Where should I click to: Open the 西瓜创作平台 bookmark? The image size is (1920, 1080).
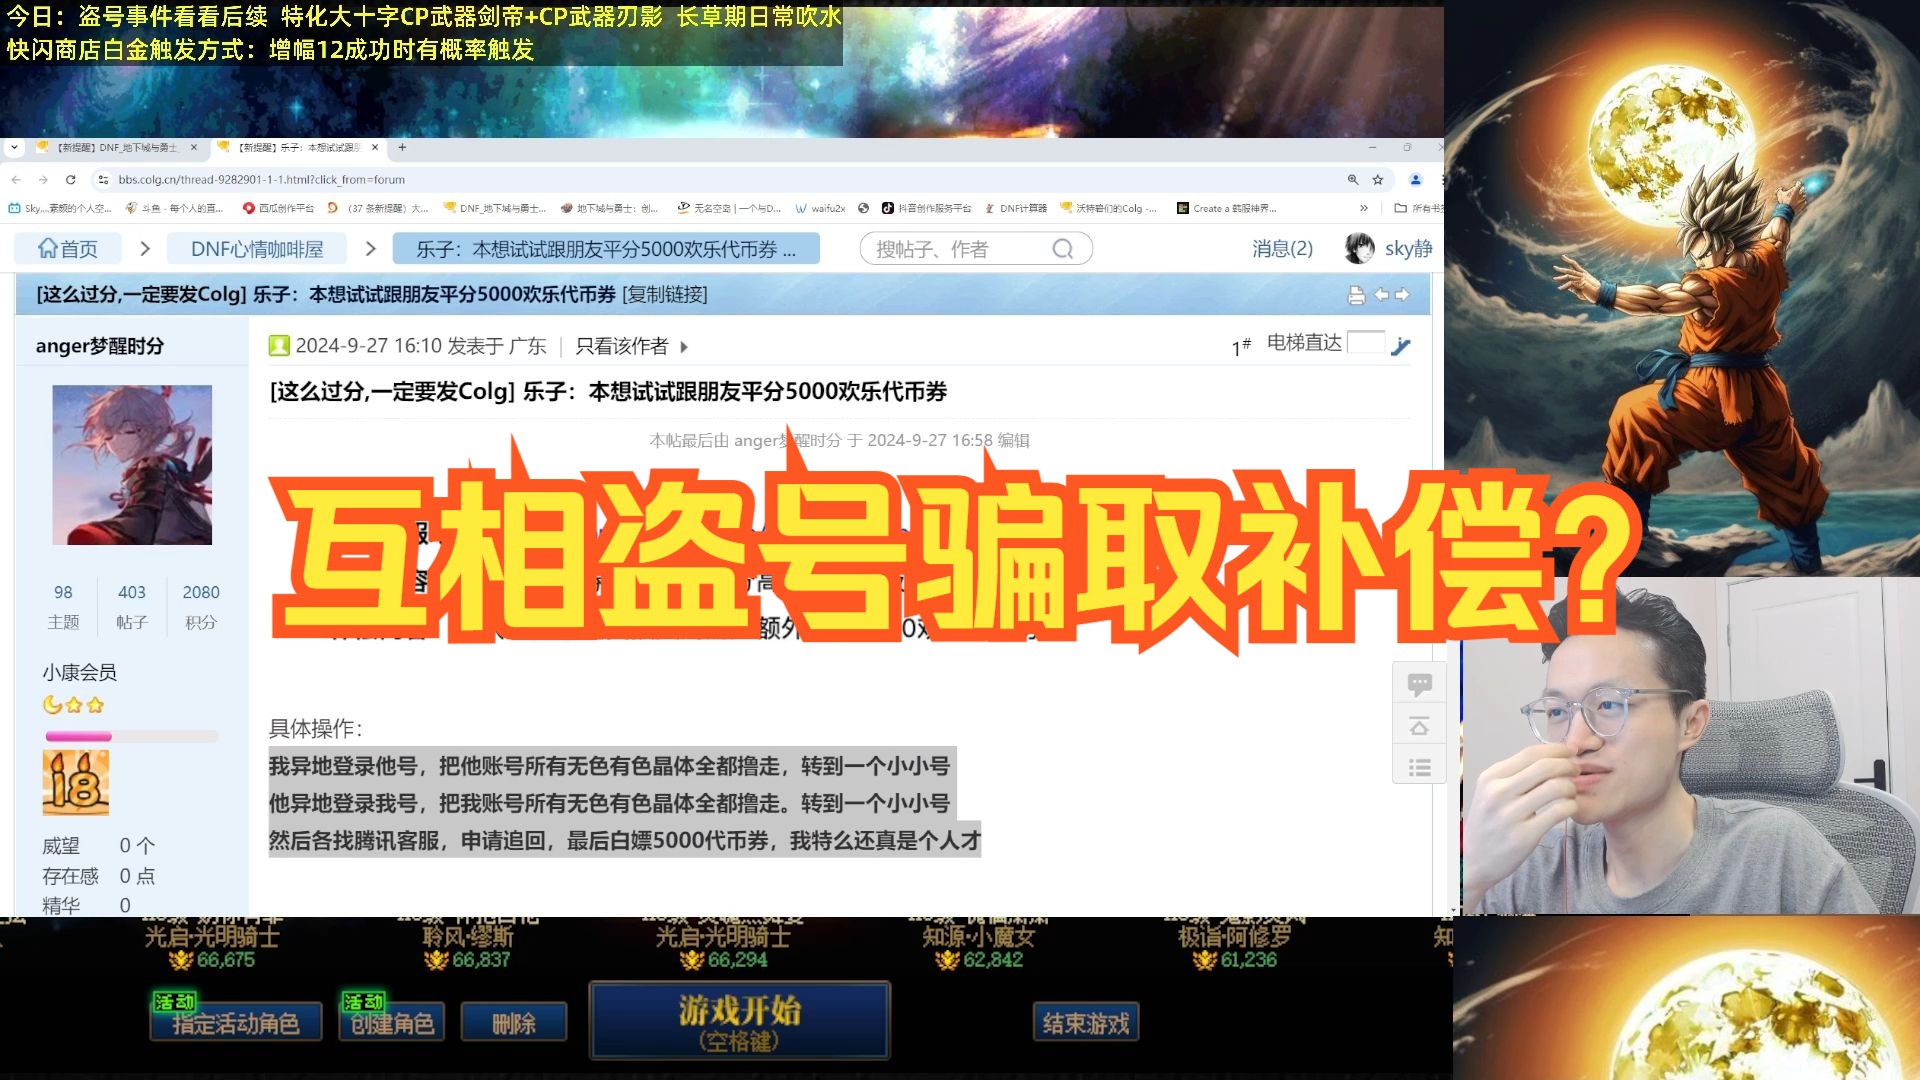pyautogui.click(x=278, y=209)
